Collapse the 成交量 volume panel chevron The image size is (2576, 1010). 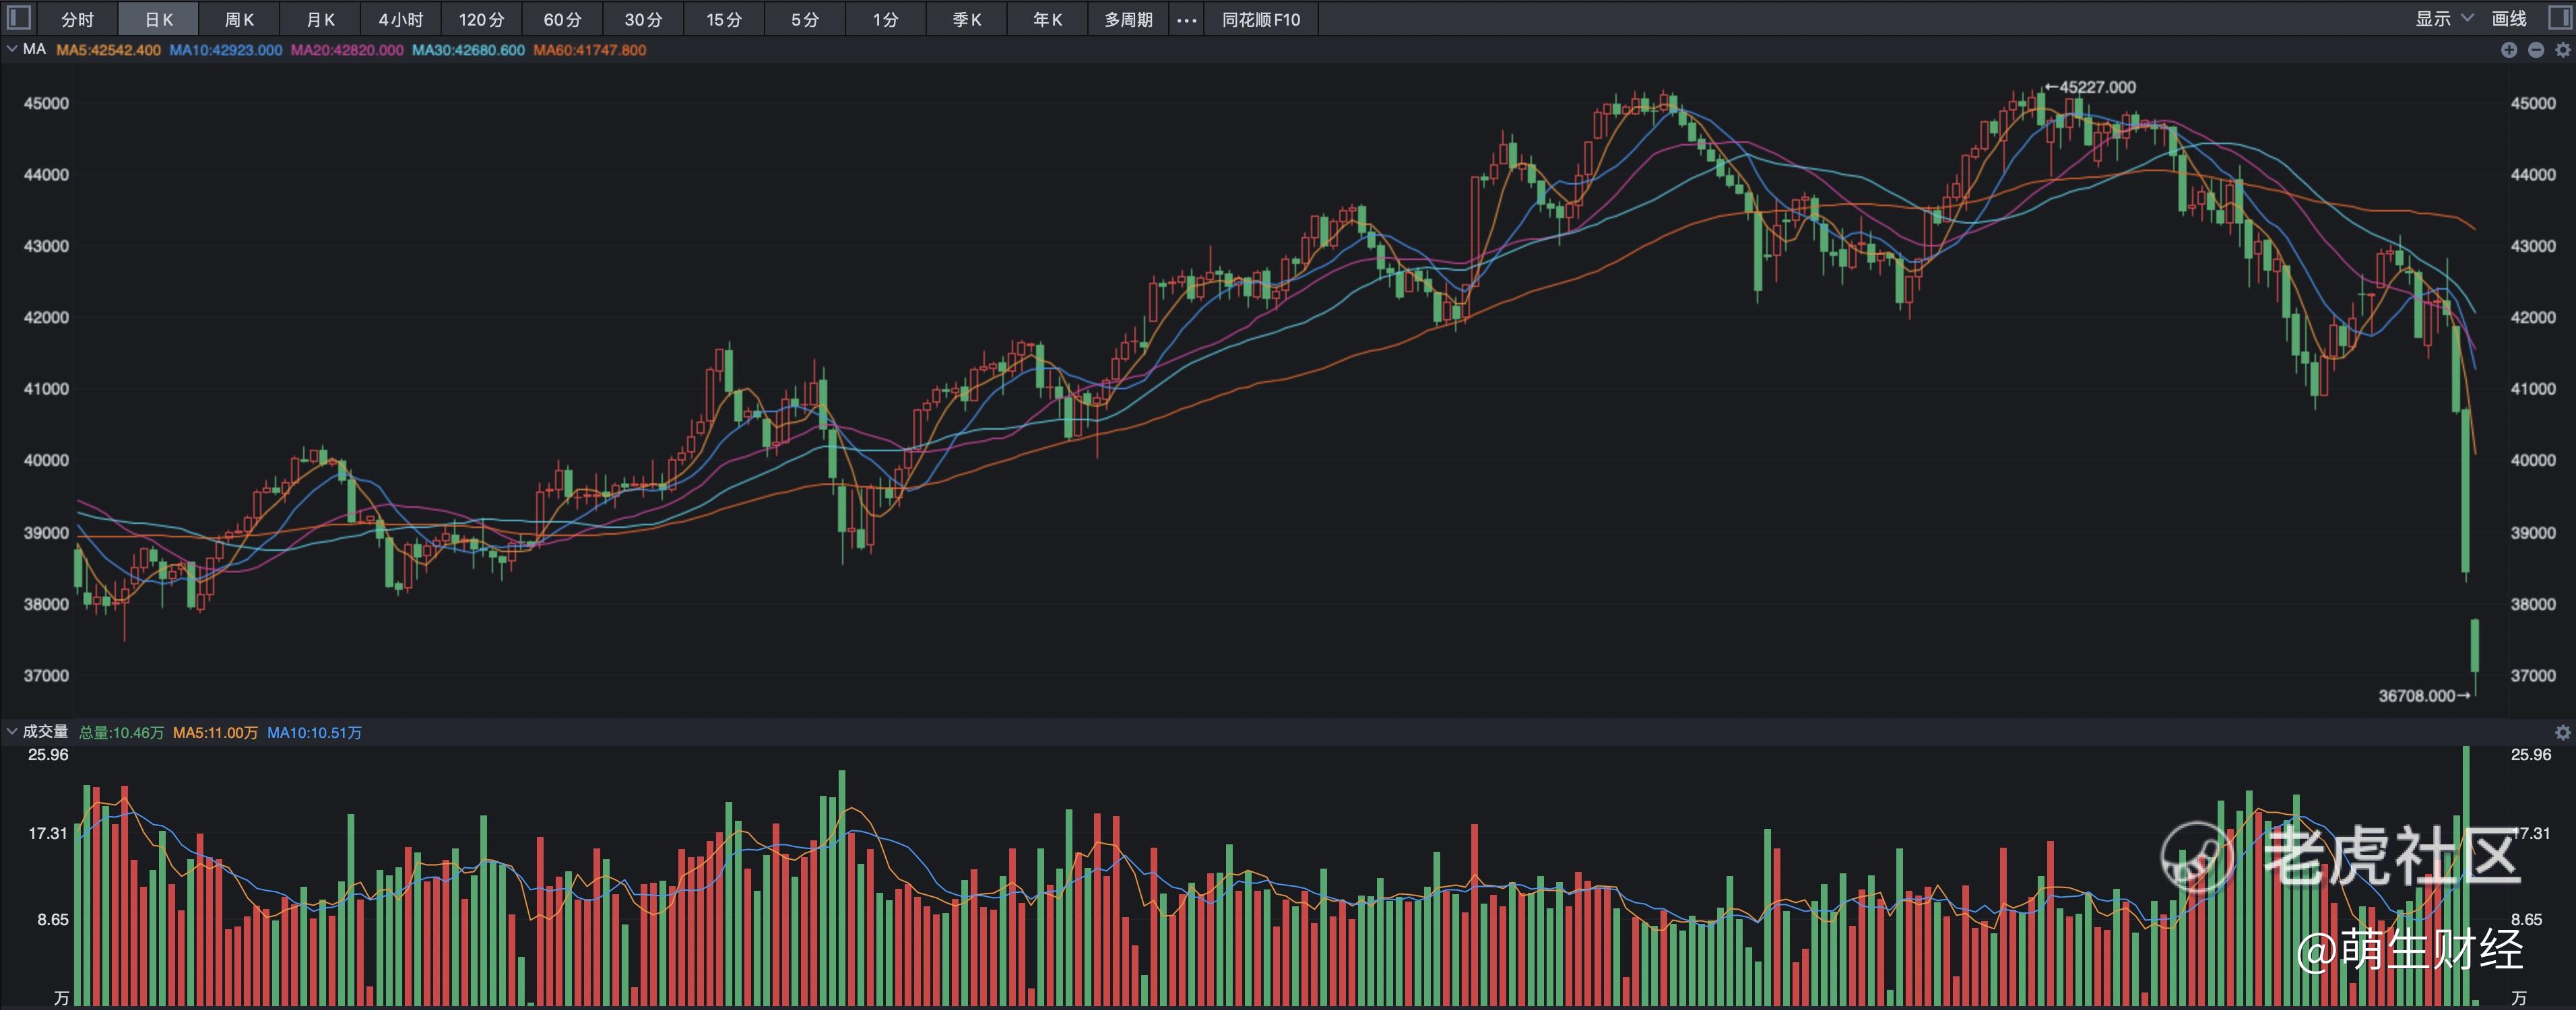[x=11, y=732]
